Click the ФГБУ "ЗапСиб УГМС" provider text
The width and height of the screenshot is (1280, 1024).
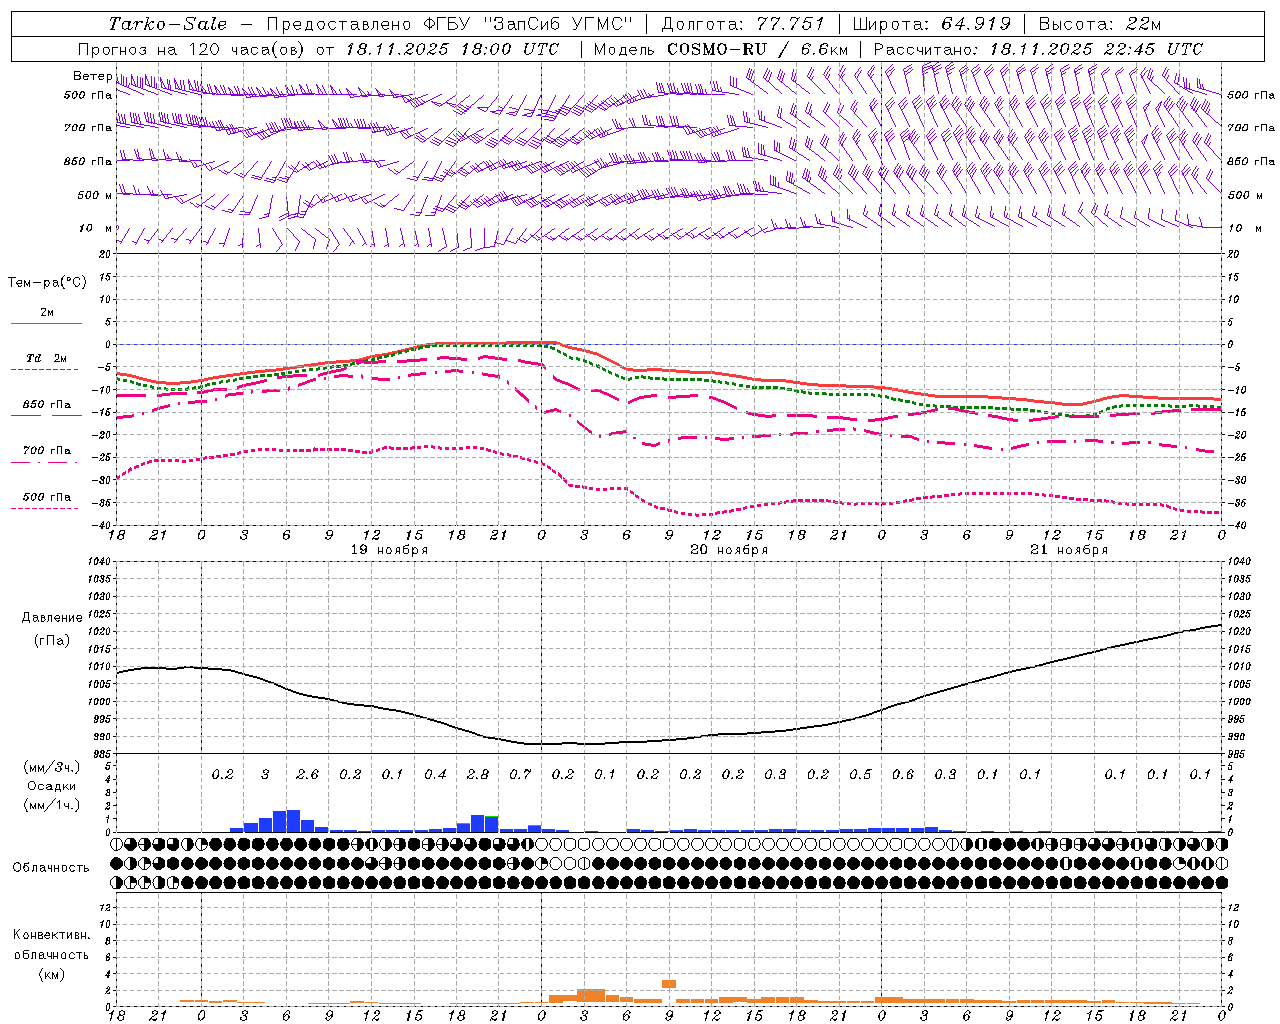[527, 24]
